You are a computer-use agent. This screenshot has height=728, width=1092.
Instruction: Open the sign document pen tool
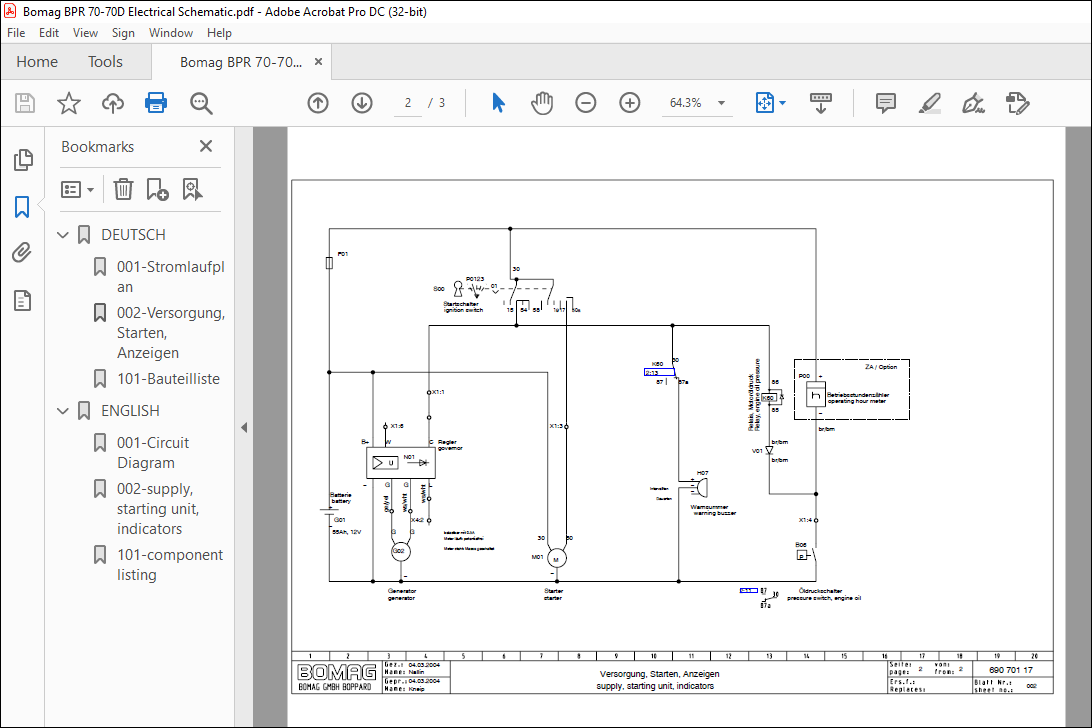973,103
